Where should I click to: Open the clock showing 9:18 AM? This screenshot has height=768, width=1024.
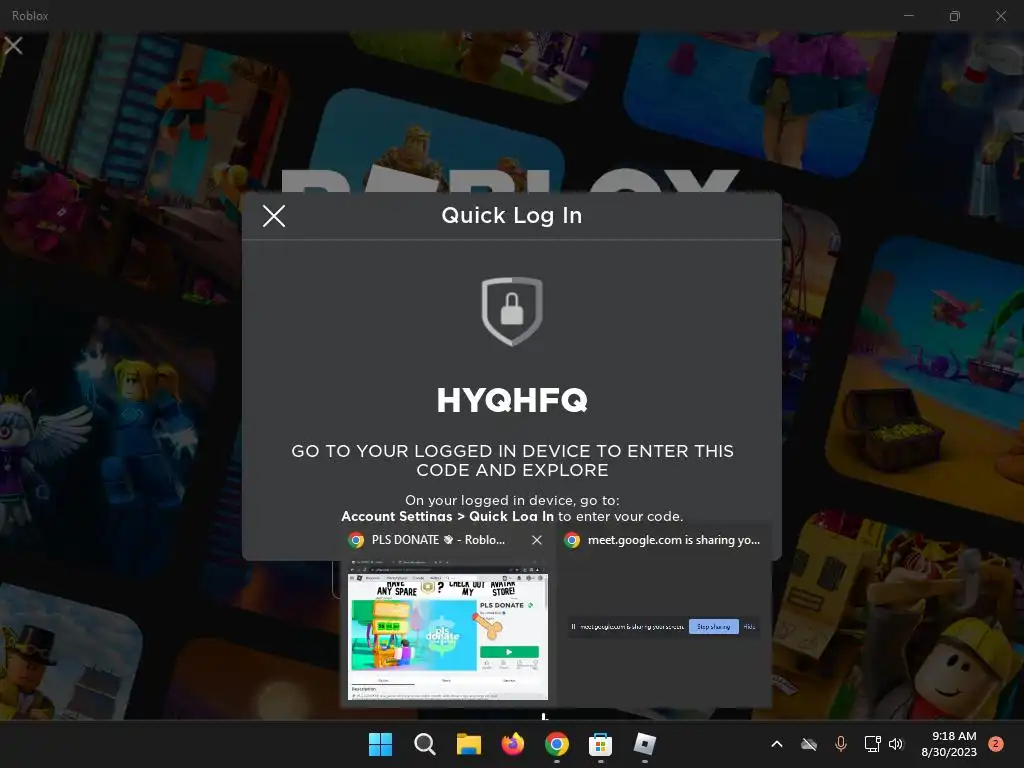click(x=949, y=744)
